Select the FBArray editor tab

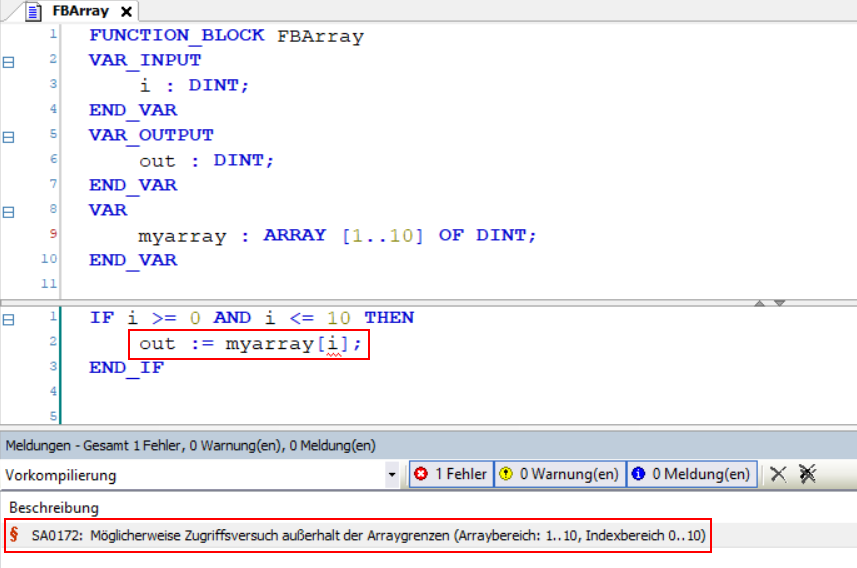point(80,11)
